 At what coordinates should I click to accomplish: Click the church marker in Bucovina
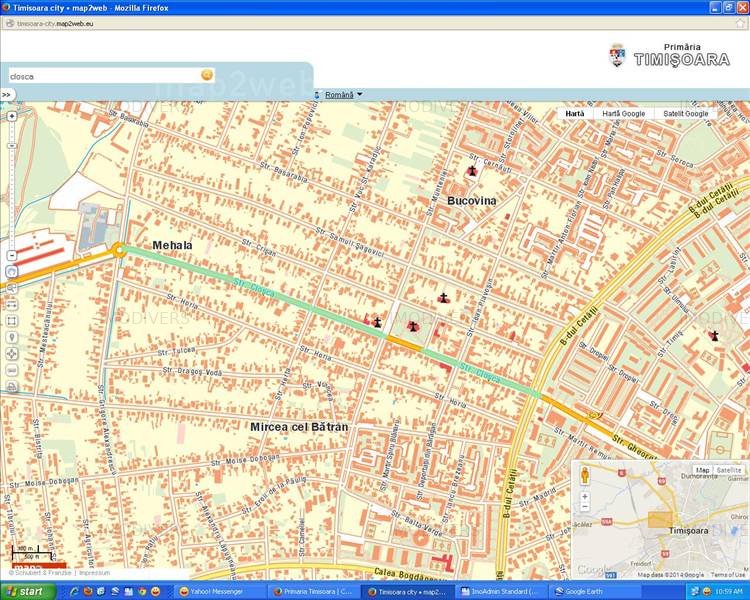click(x=471, y=171)
